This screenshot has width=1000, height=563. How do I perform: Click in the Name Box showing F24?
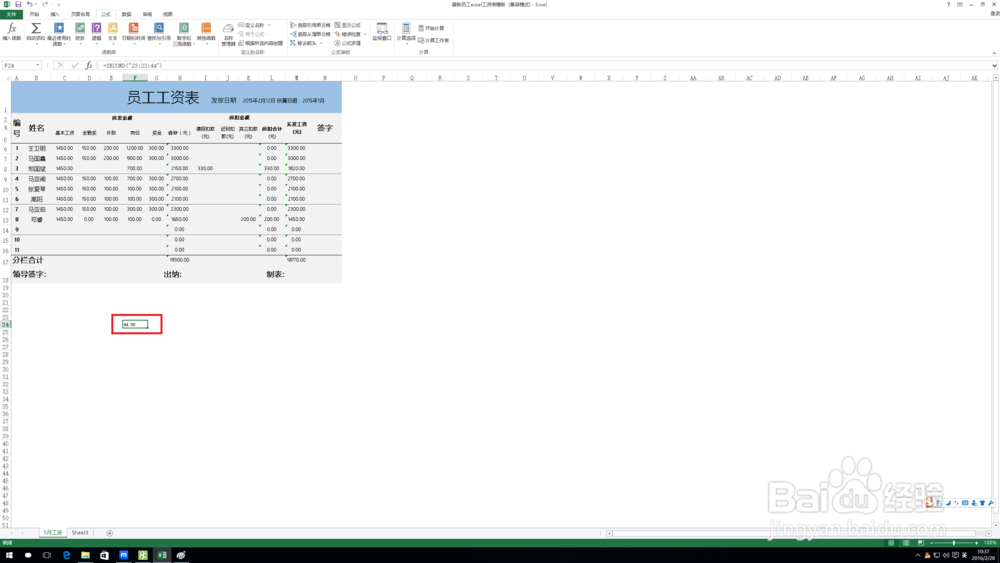click(x=18, y=65)
